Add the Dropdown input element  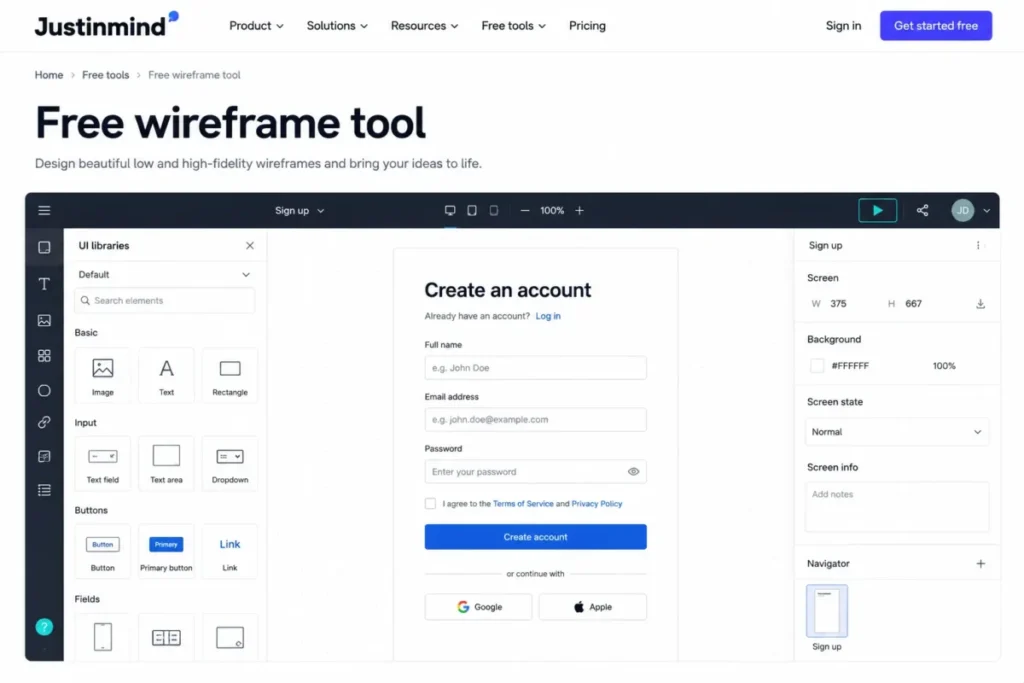tap(230, 463)
